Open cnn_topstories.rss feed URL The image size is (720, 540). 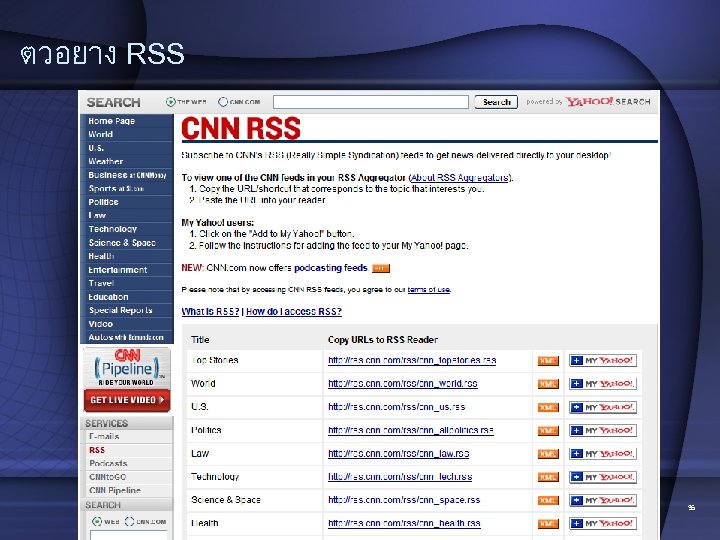412,360
